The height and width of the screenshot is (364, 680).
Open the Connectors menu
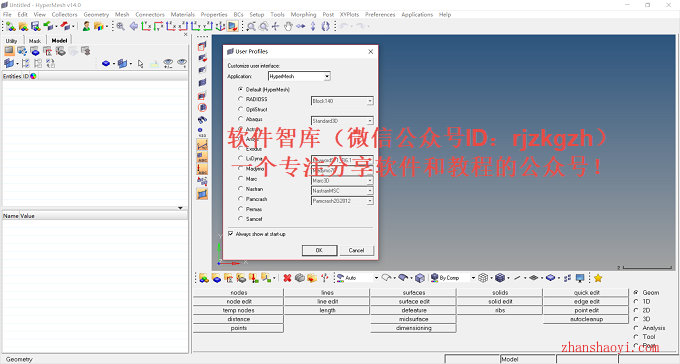(x=150, y=14)
